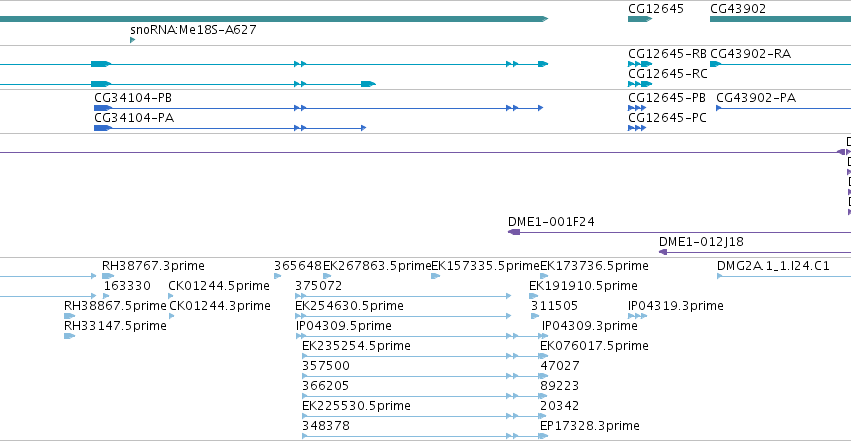This screenshot has width=851, height=441.
Task: Select EST CK01244.3prime
Action: pos(220,306)
